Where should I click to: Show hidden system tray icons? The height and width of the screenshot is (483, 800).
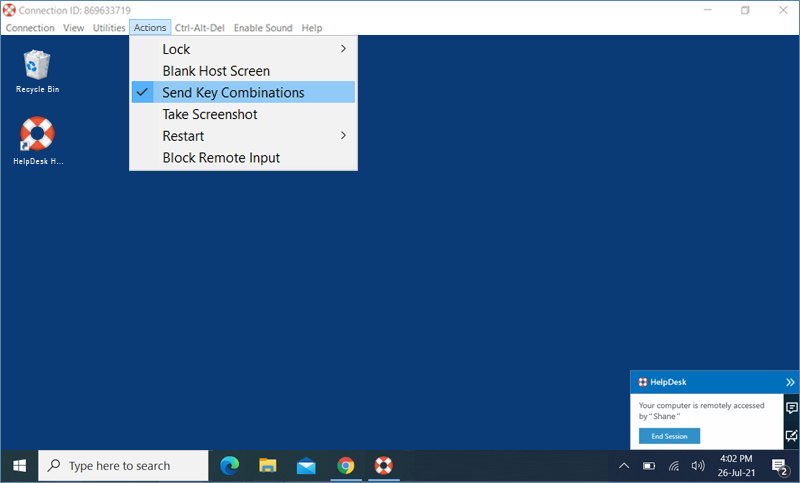[624, 466]
